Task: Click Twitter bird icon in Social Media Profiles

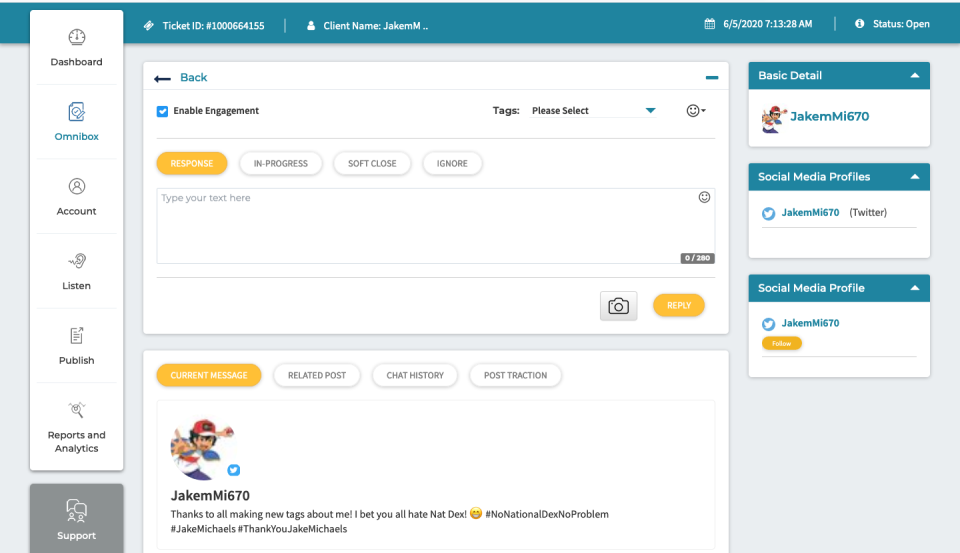Action: (x=768, y=213)
